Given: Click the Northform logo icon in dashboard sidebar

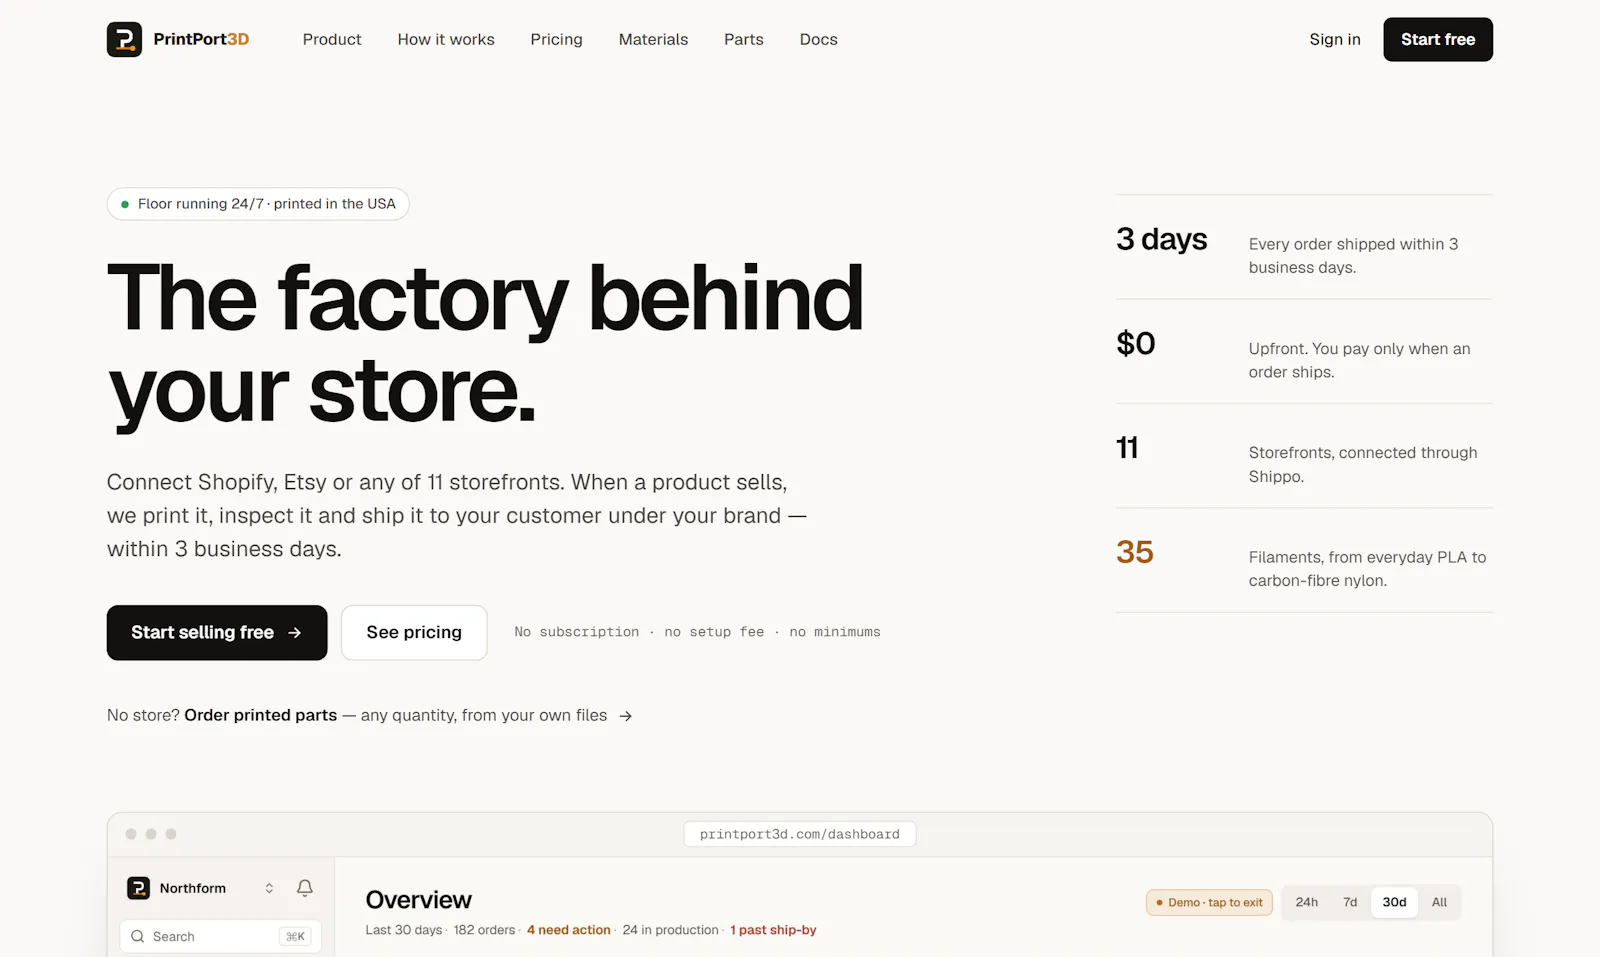Looking at the screenshot, I should 138,888.
